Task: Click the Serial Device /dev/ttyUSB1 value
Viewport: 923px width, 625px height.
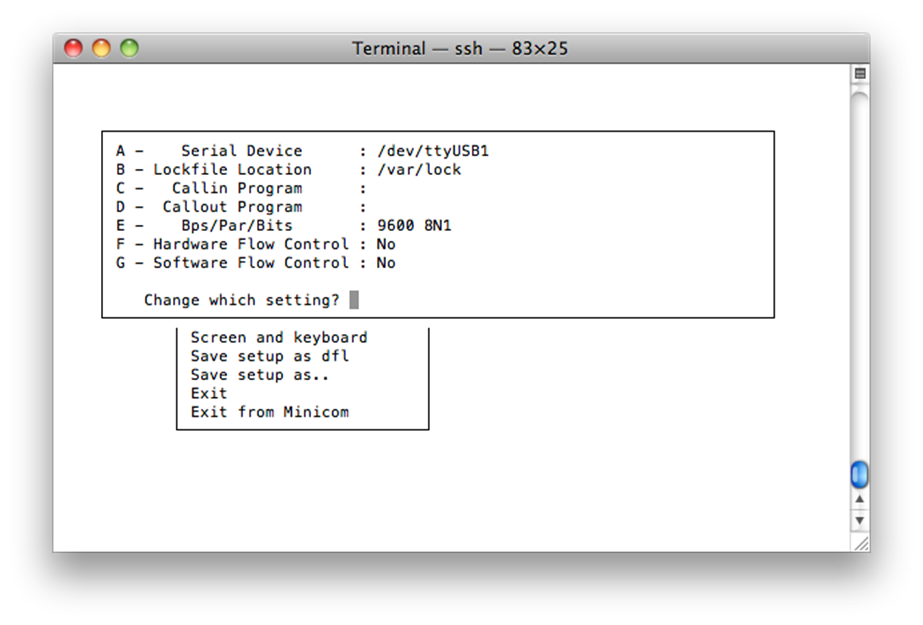Action: tap(433, 151)
